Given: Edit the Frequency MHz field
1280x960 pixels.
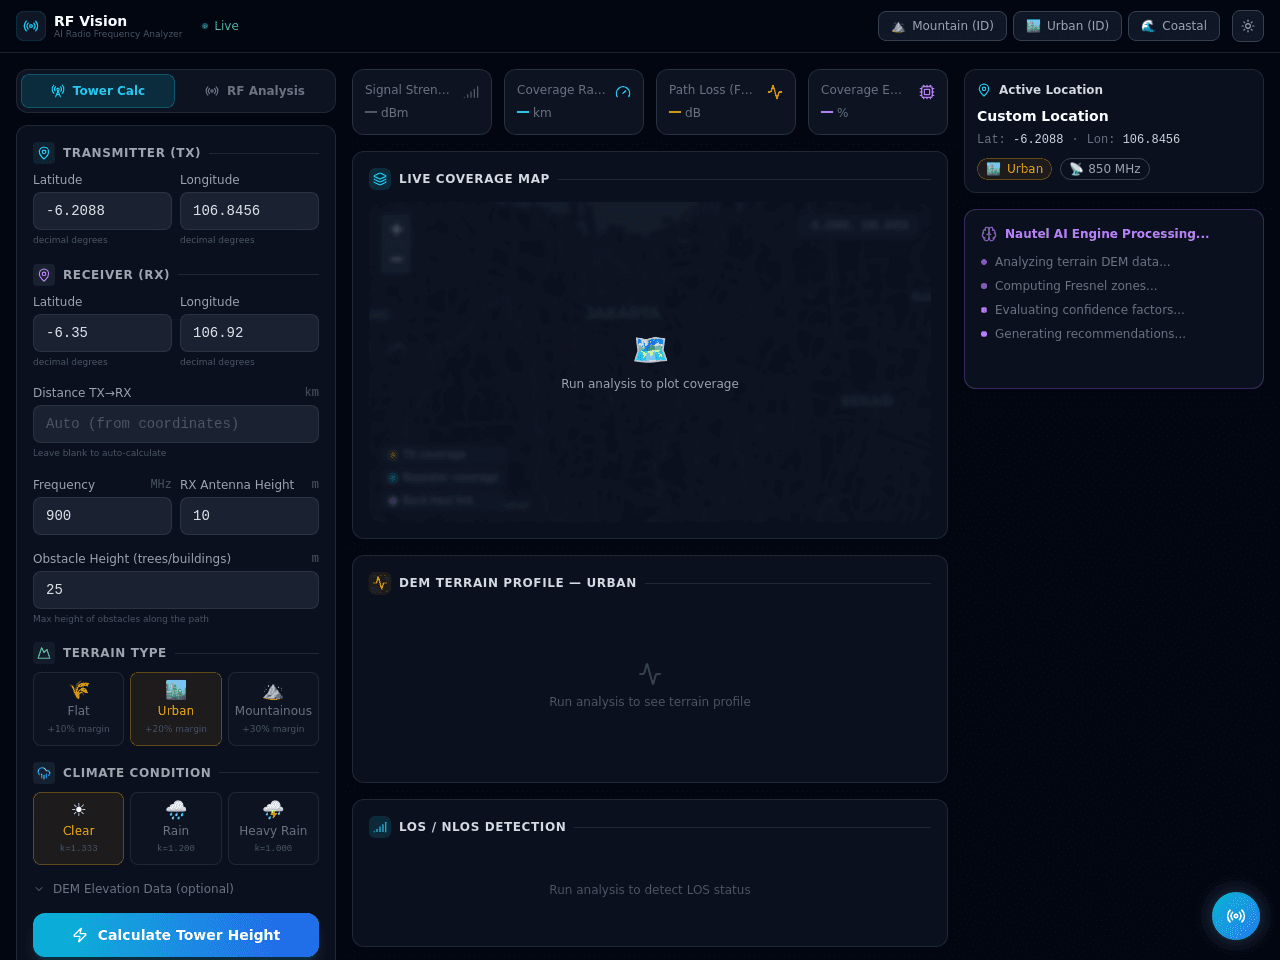Looking at the screenshot, I should tap(102, 516).
